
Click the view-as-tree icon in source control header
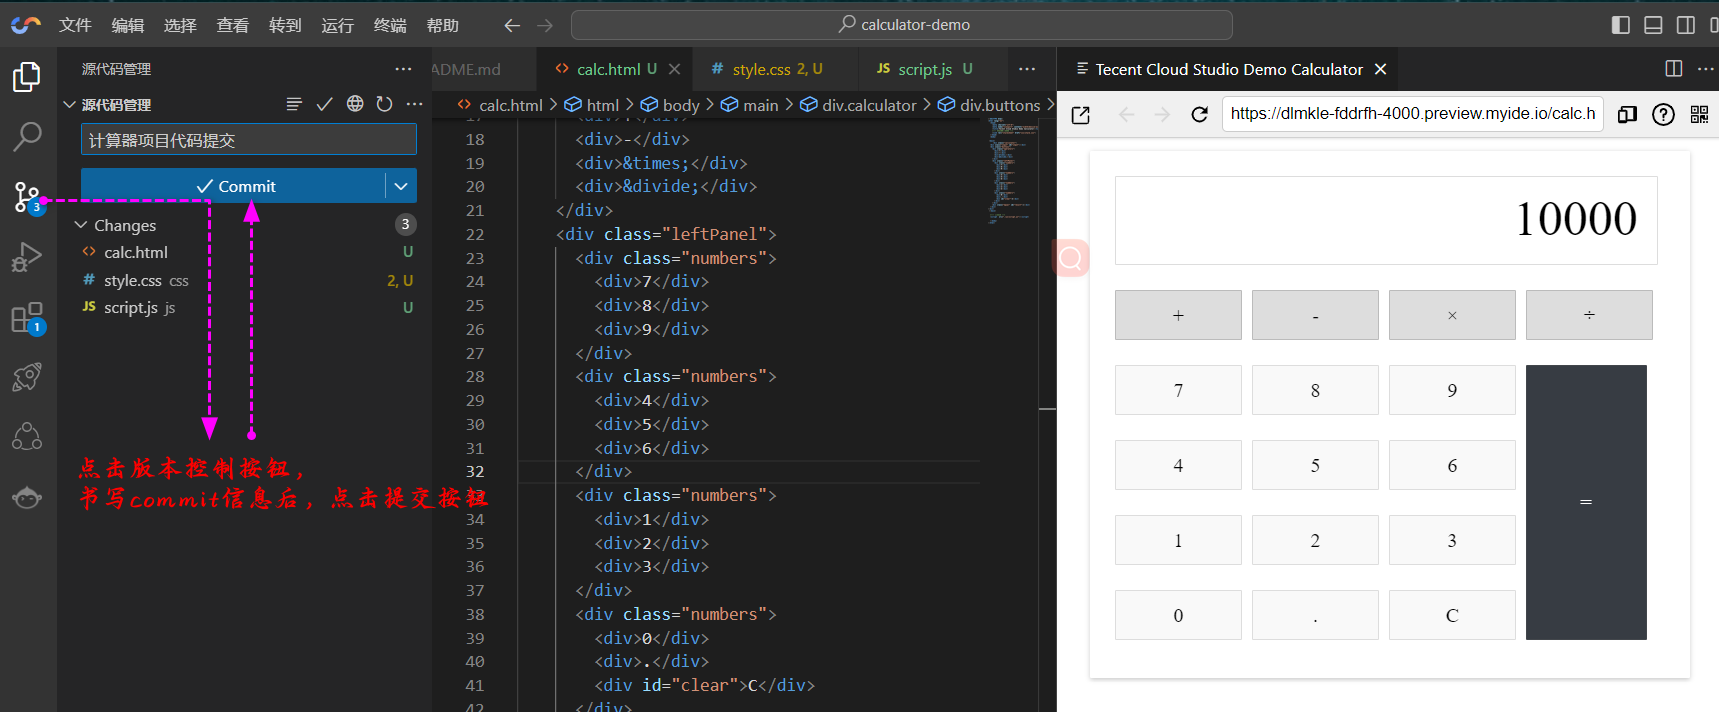pos(294,104)
